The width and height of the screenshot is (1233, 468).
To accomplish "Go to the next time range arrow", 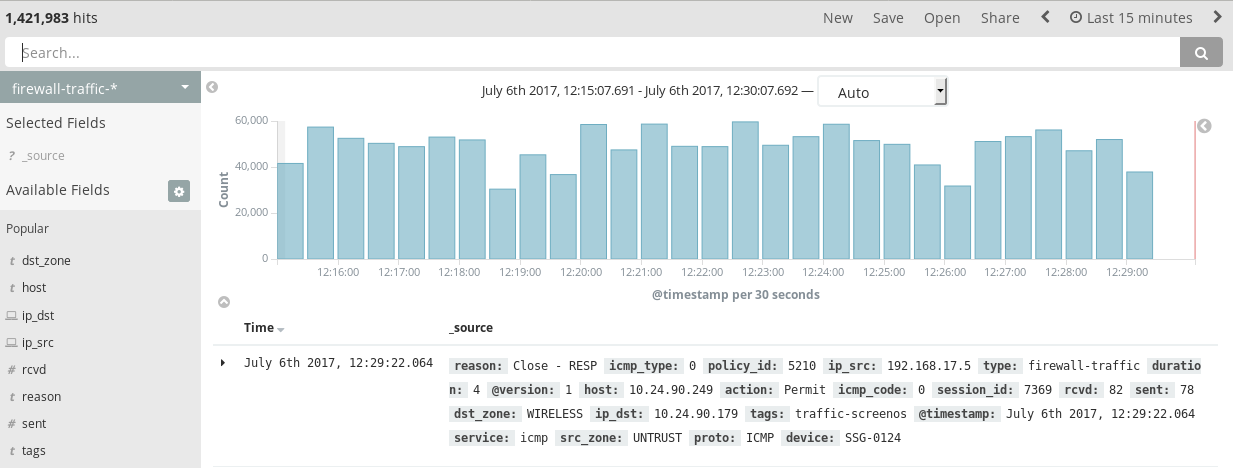I will tap(1217, 17).
